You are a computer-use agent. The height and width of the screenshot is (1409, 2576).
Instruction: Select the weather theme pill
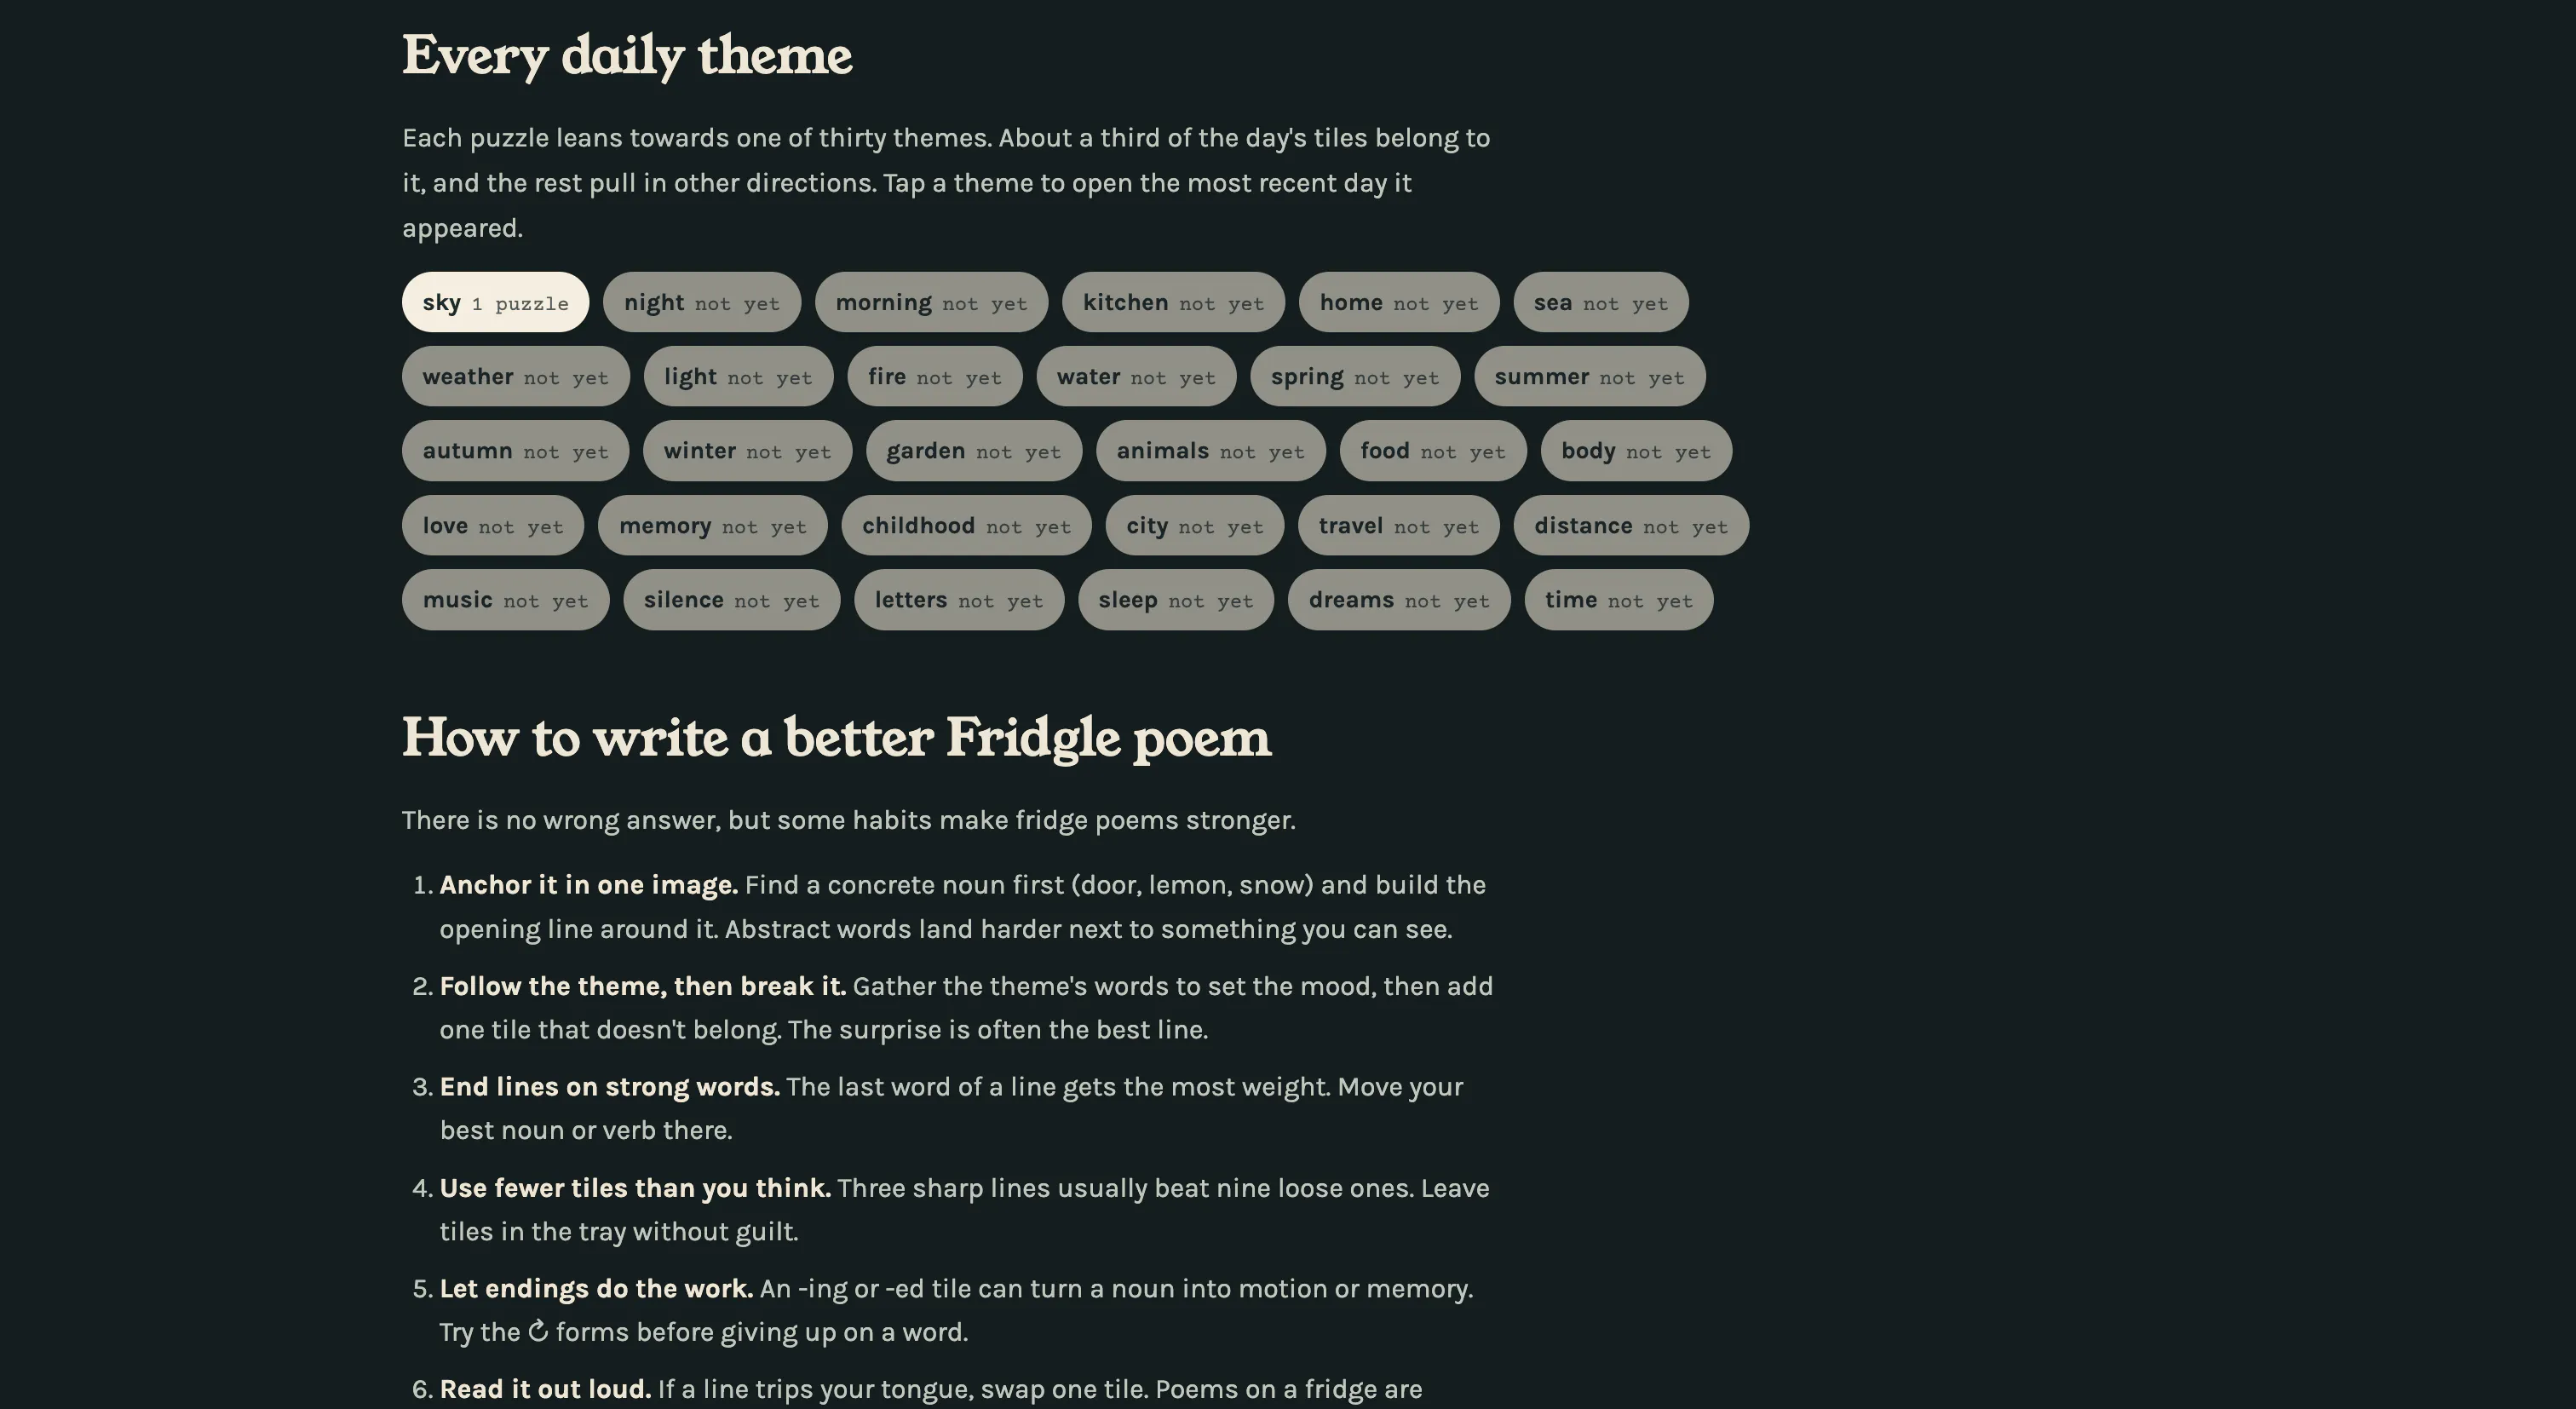point(516,376)
